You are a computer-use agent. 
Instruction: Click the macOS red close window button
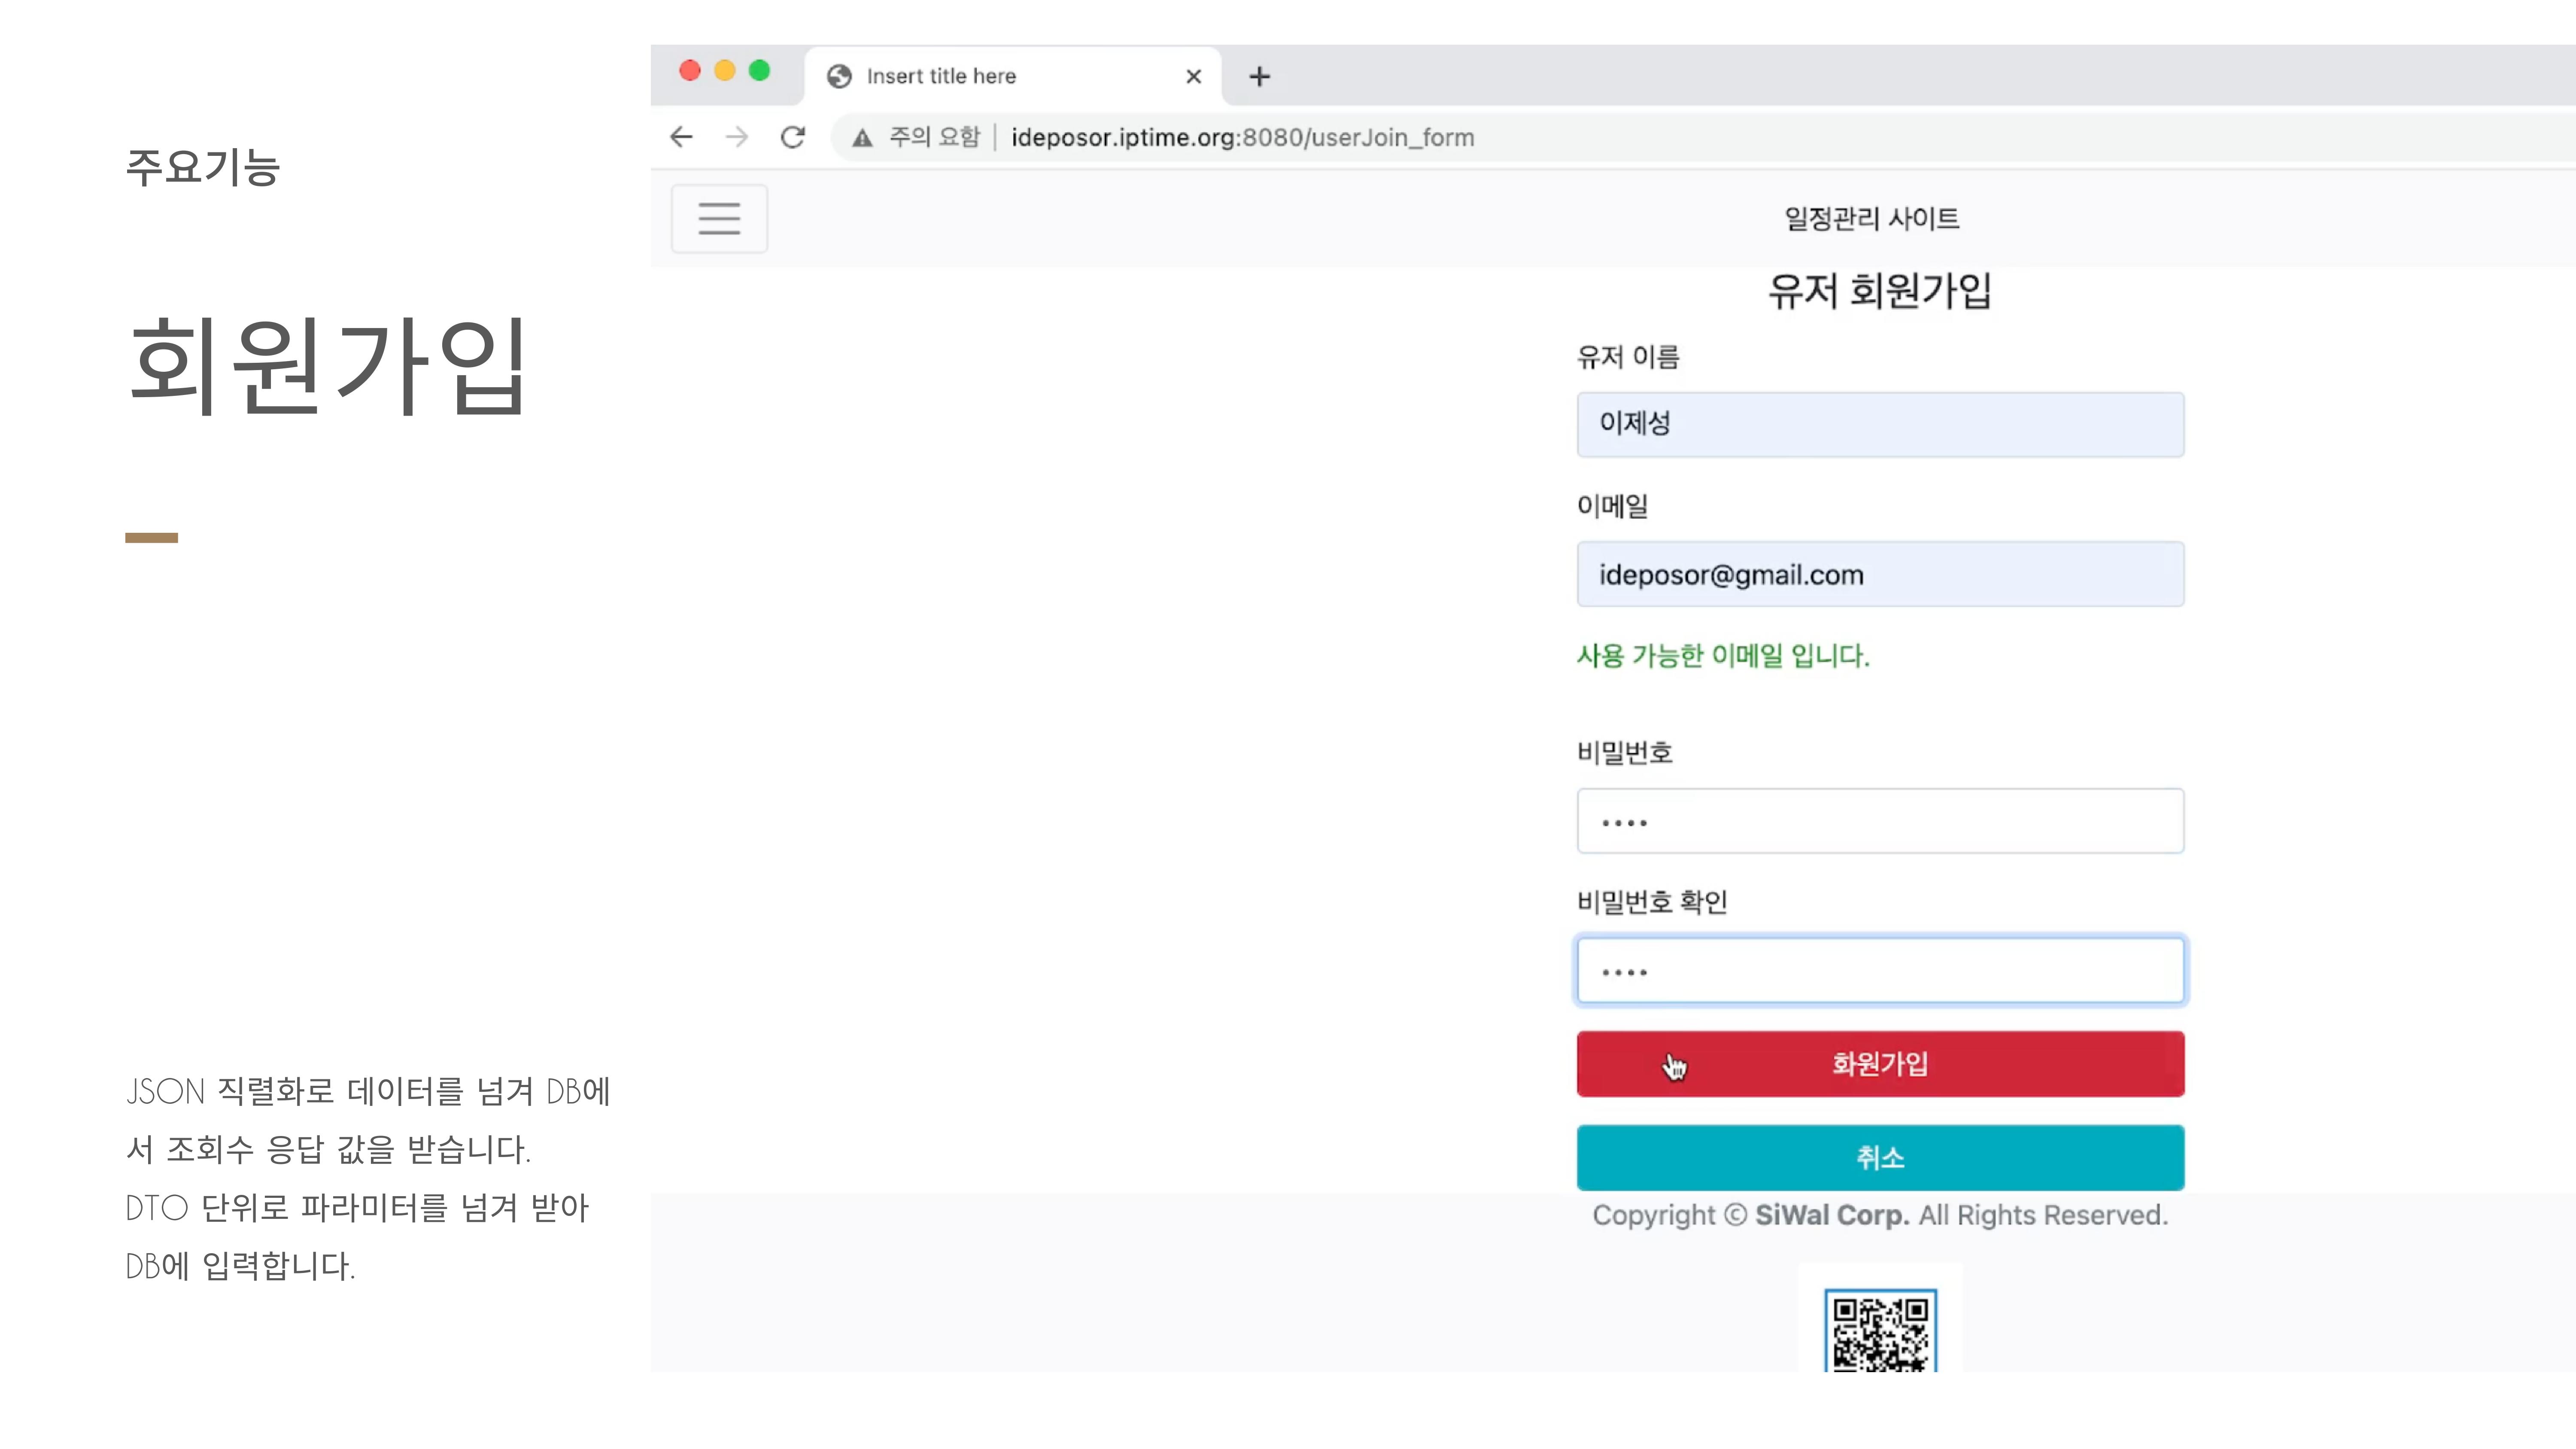[690, 70]
